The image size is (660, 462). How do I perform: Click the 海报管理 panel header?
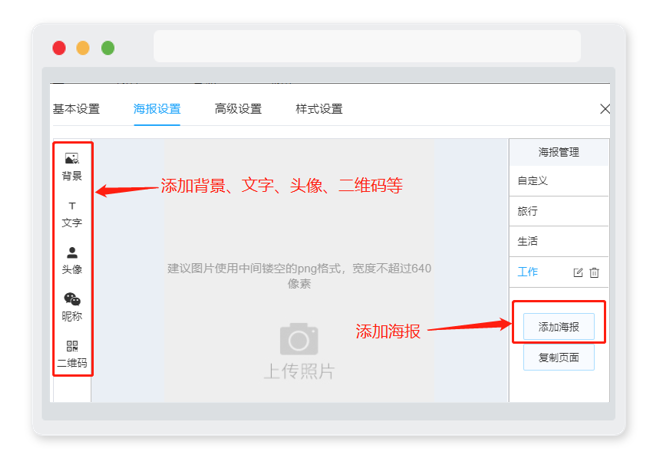pos(559,152)
